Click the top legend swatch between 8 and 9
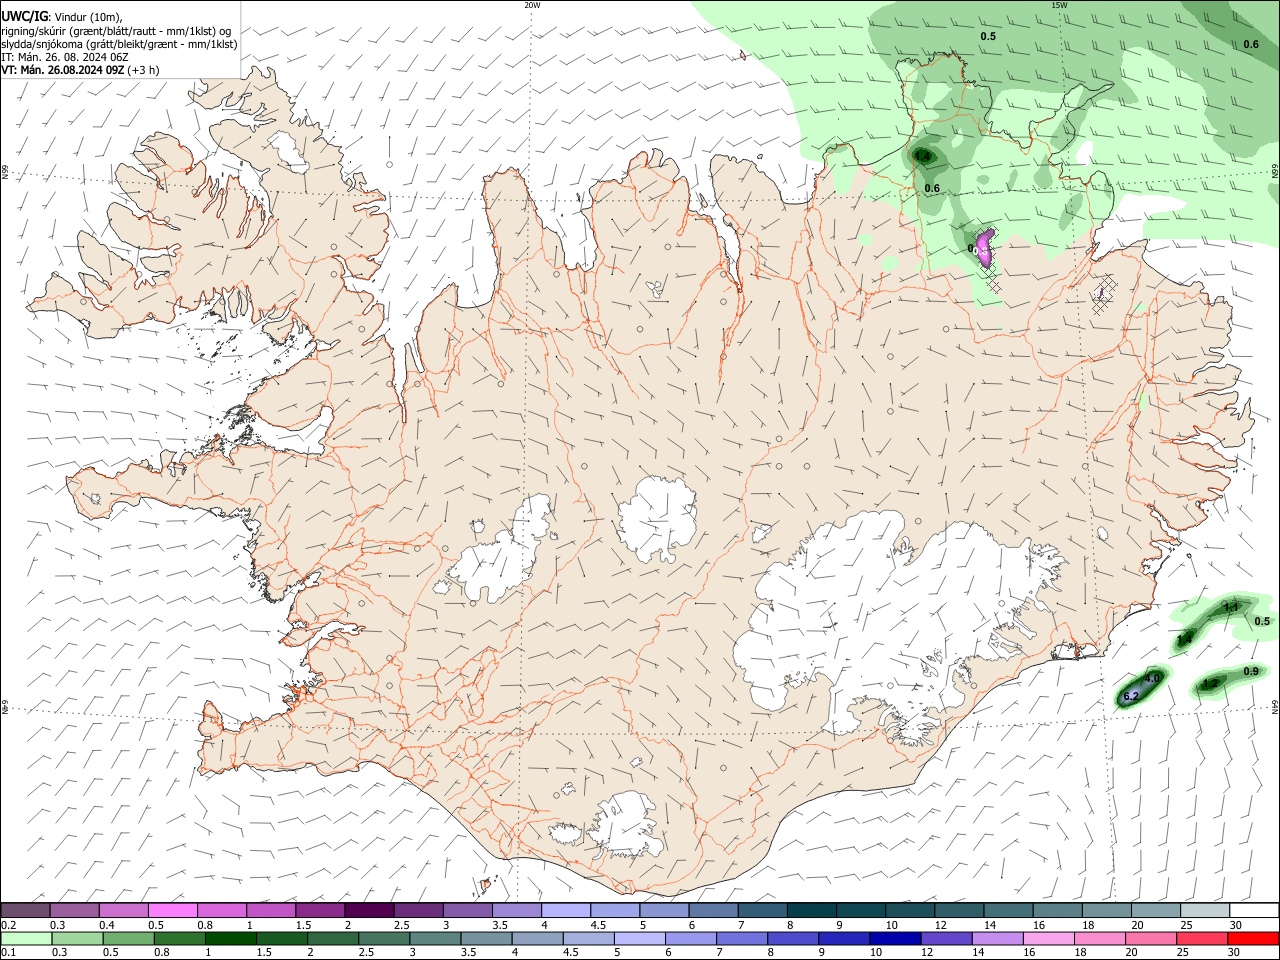 (x=810, y=910)
